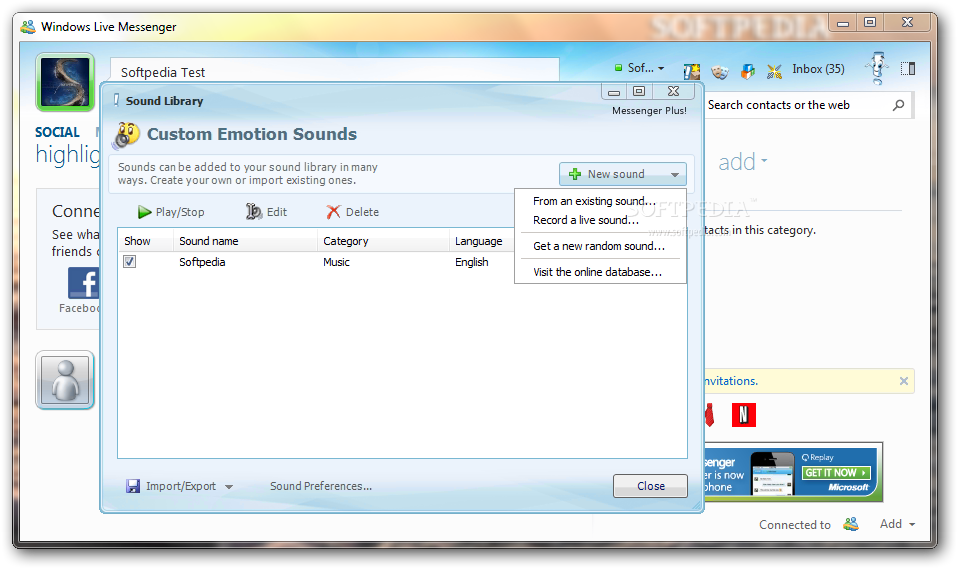Viewport: 958px width, 569px height.
Task: Open Sound Preferences…
Action: [x=321, y=486]
